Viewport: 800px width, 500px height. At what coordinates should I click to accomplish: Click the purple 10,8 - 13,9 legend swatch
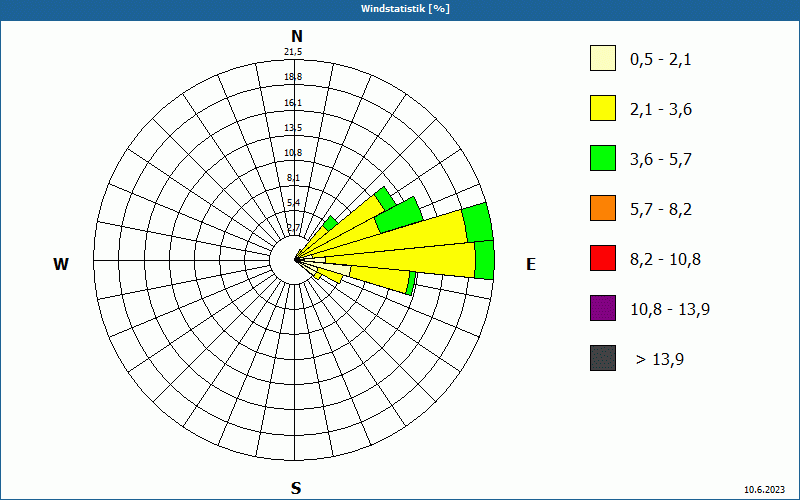603,308
